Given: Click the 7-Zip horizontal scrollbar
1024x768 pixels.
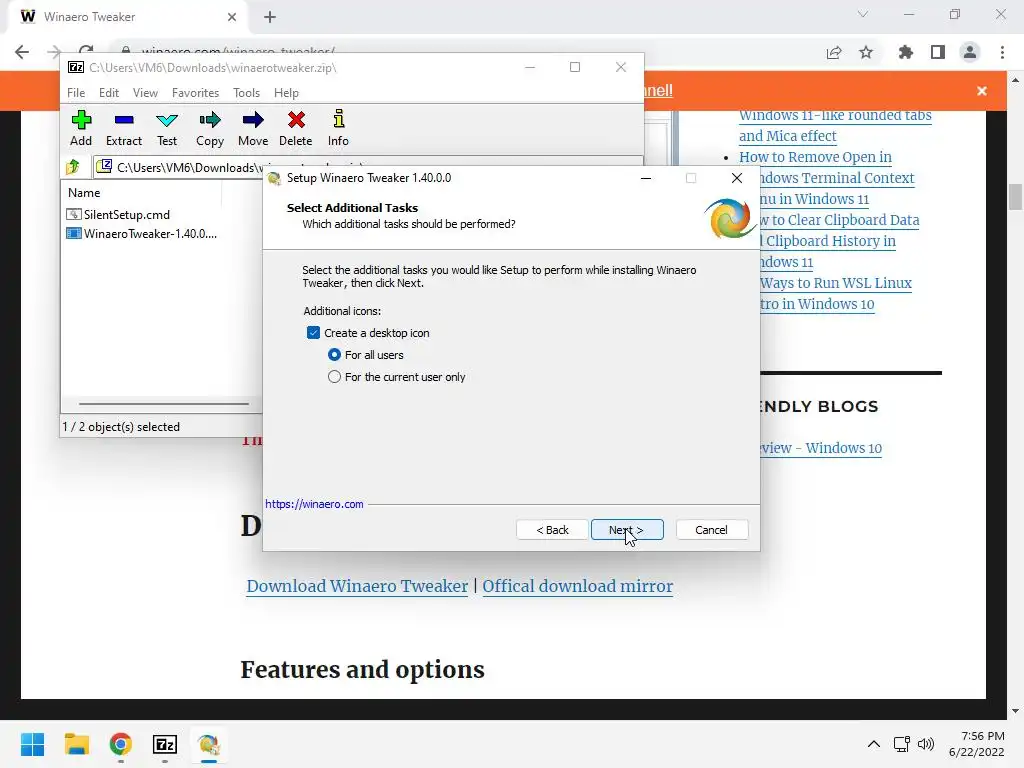Looking at the screenshot, I should (x=164, y=404).
